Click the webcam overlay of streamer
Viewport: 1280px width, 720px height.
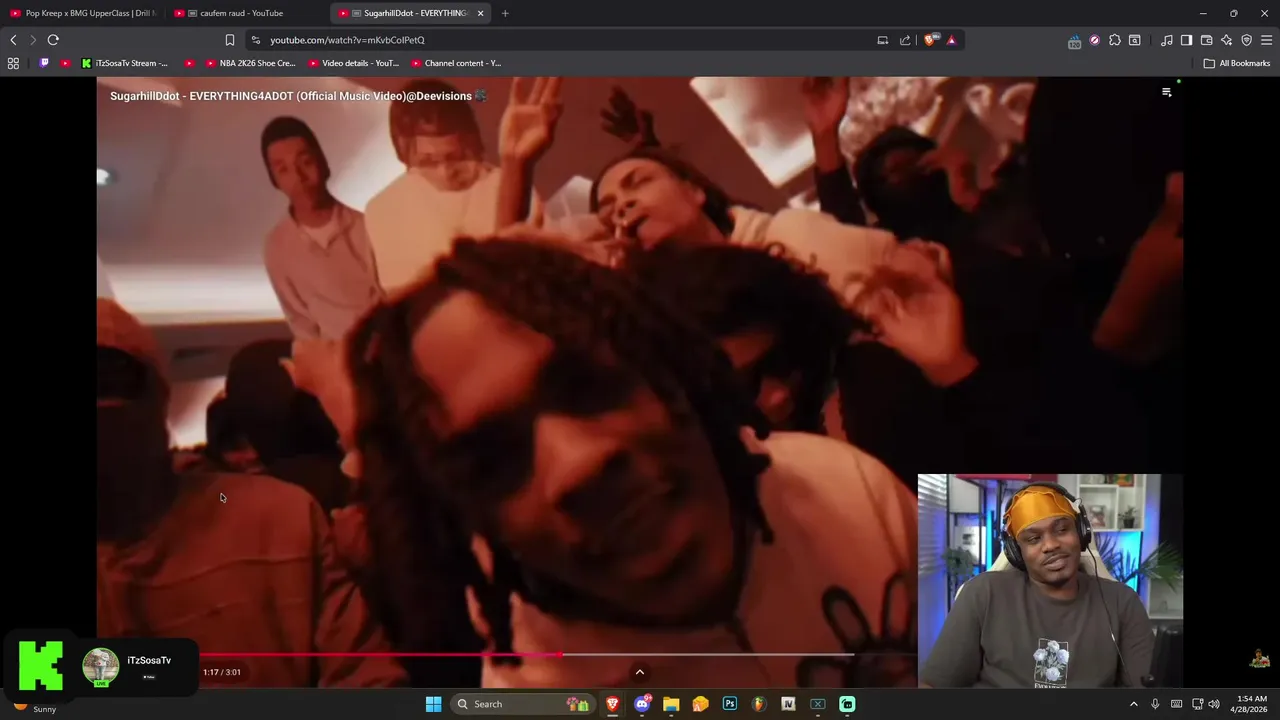click(1050, 581)
